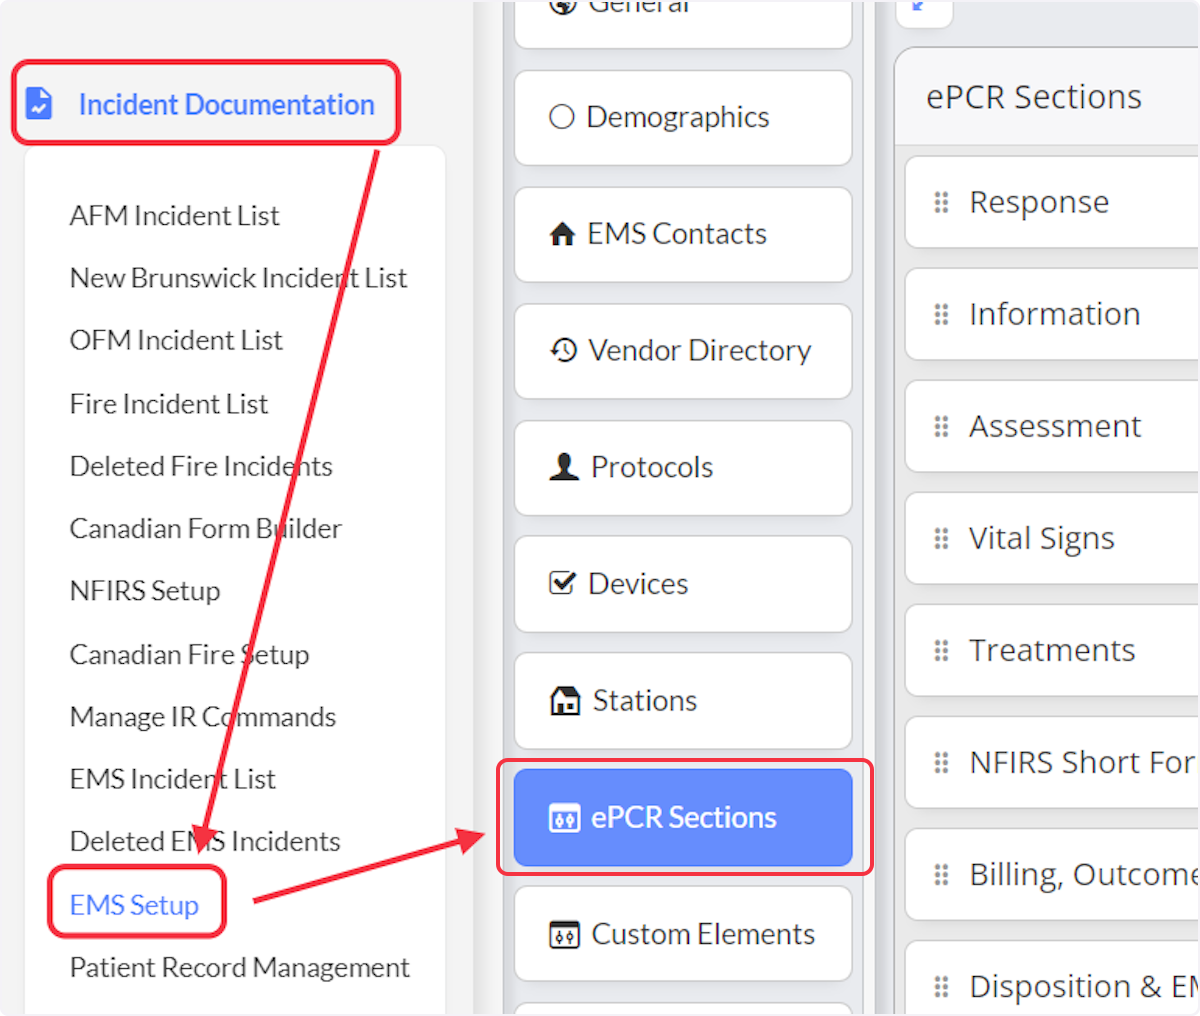Click the Protocols person icon
This screenshot has height=1016, width=1200.
coord(564,467)
